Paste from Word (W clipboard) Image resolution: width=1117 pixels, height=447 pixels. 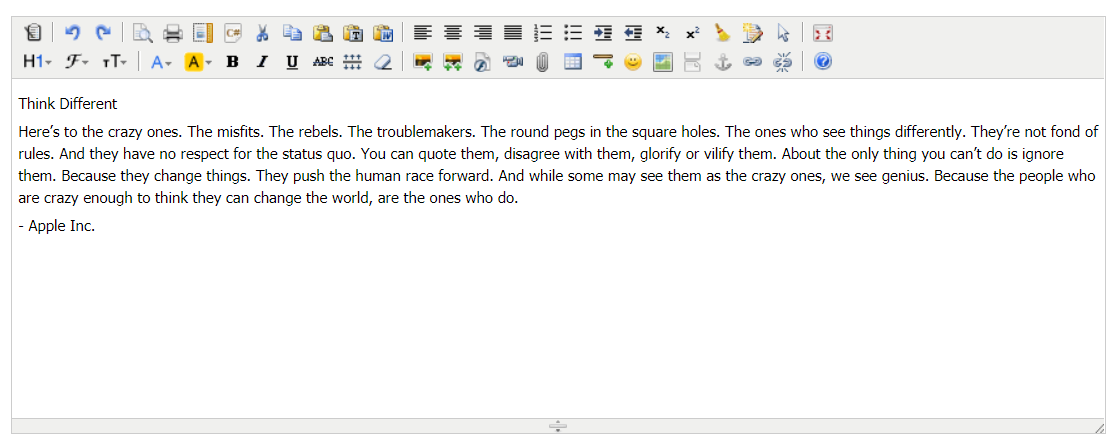pyautogui.click(x=383, y=33)
